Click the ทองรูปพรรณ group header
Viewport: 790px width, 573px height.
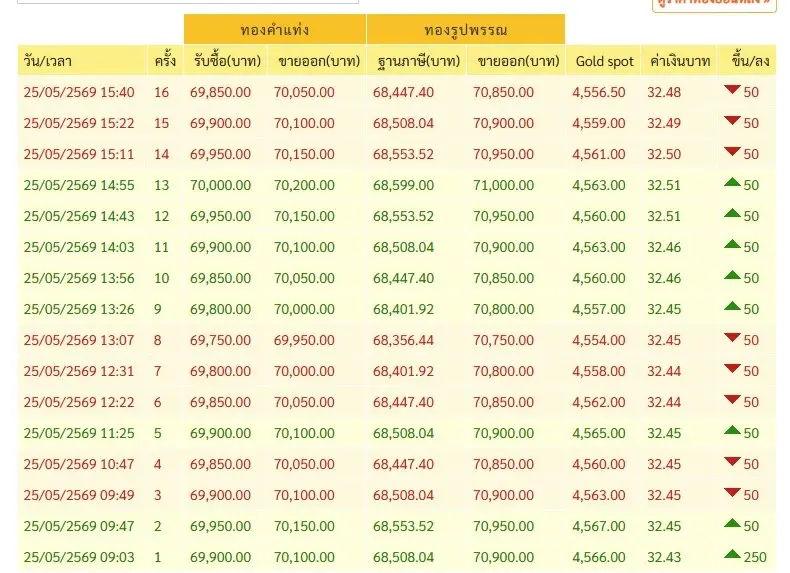coord(466,29)
